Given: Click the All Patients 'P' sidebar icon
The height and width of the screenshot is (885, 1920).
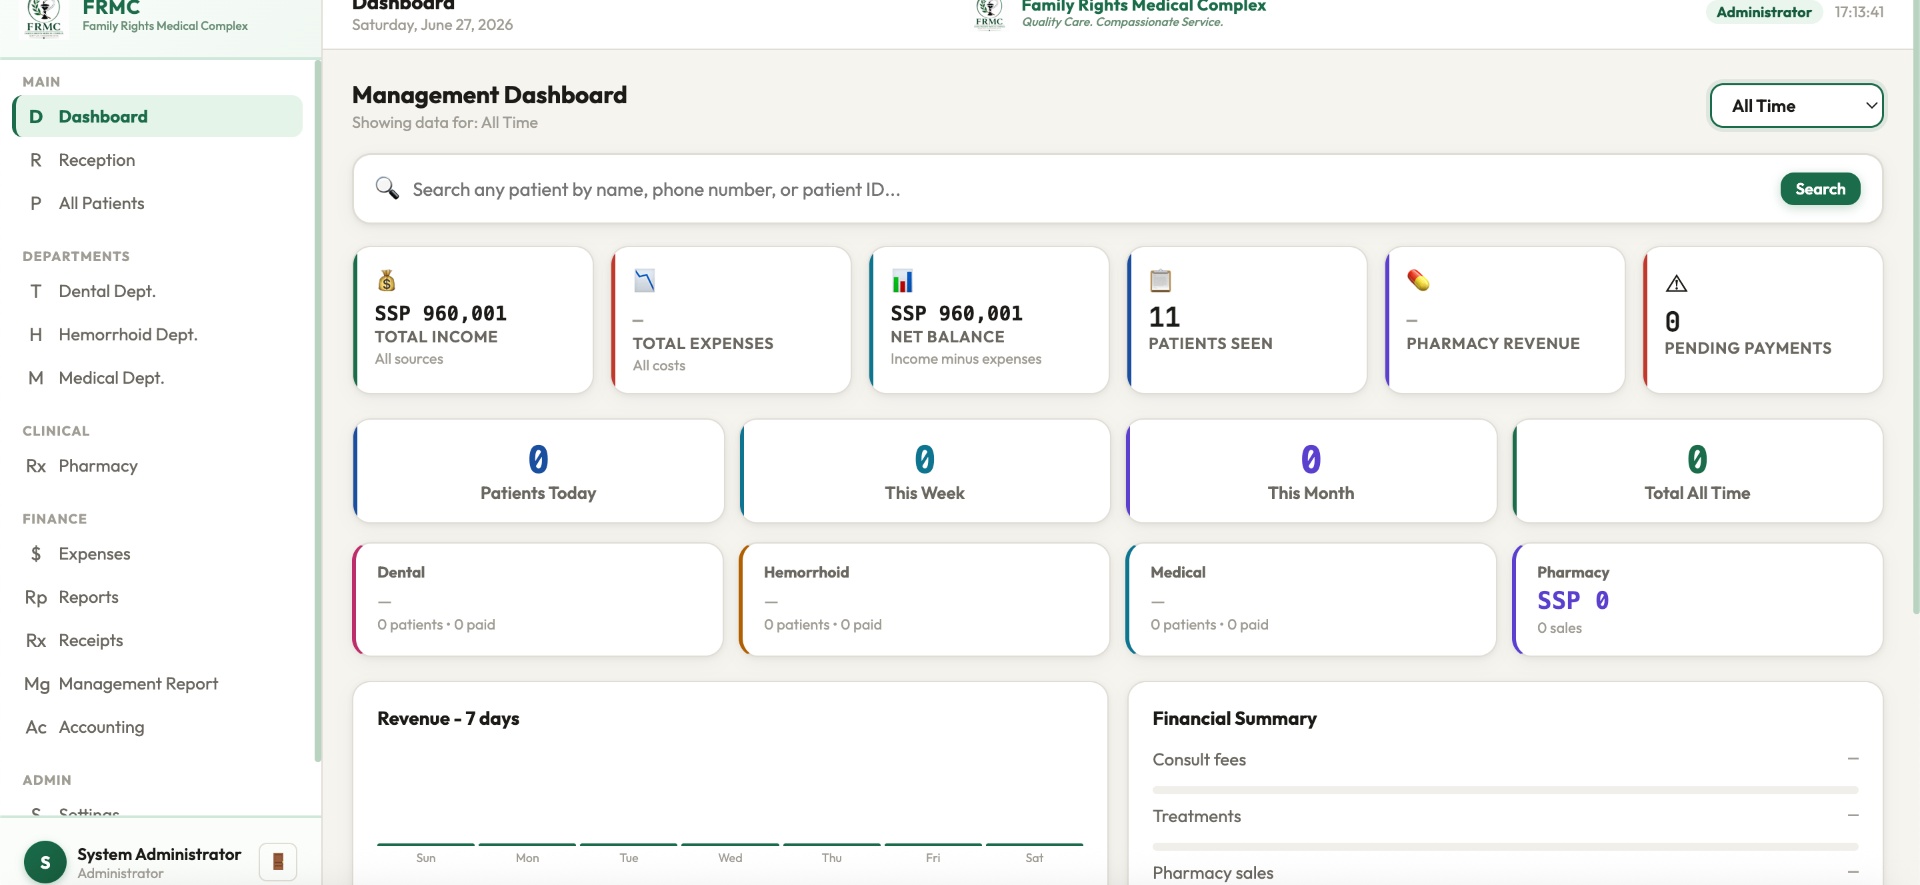Looking at the screenshot, I should click(36, 203).
